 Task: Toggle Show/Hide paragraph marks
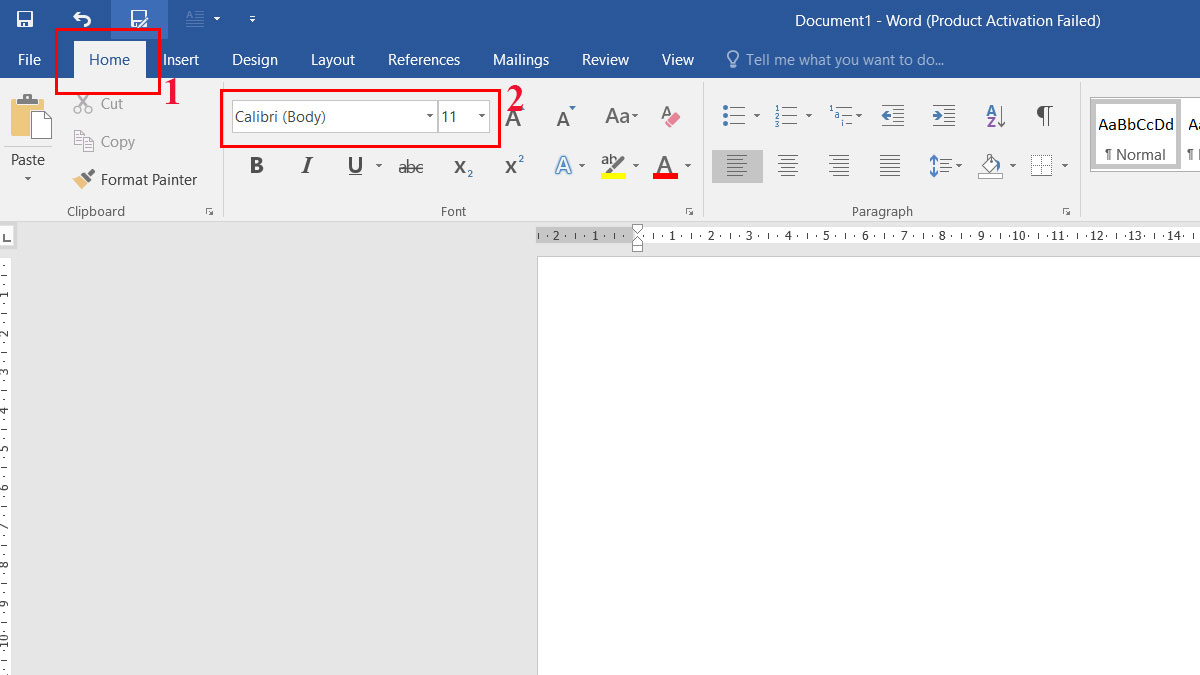coord(1044,116)
